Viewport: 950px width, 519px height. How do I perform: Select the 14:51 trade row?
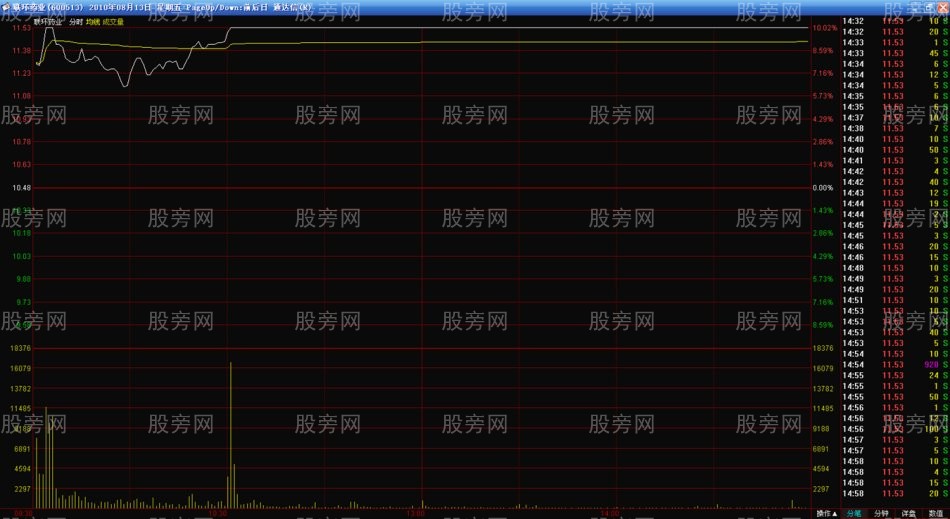pos(895,300)
